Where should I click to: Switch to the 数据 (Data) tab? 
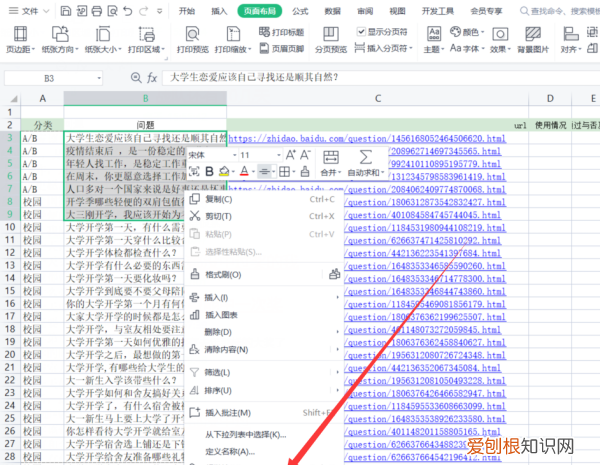(x=332, y=11)
